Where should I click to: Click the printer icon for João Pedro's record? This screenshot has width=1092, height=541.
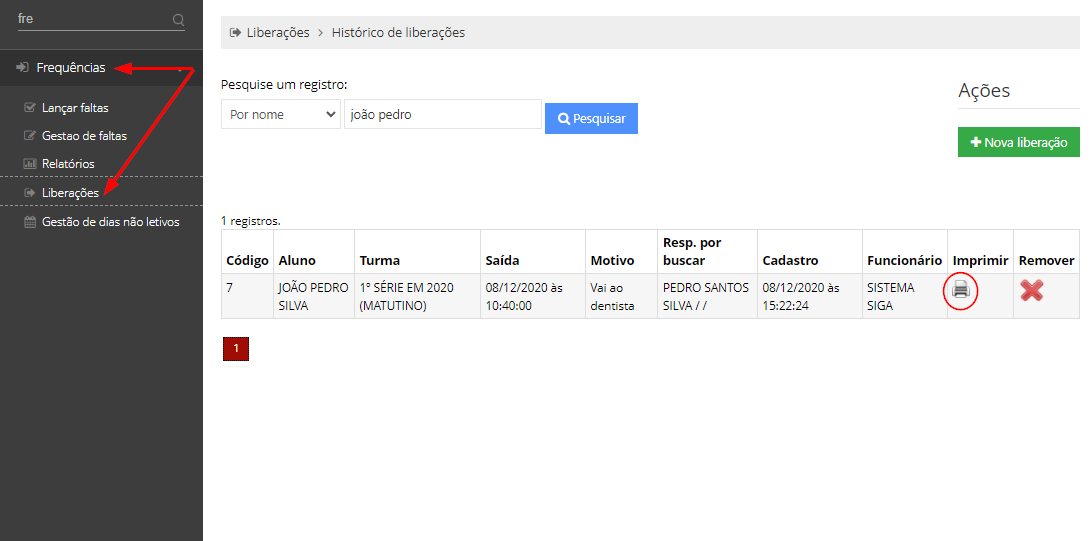click(960, 291)
